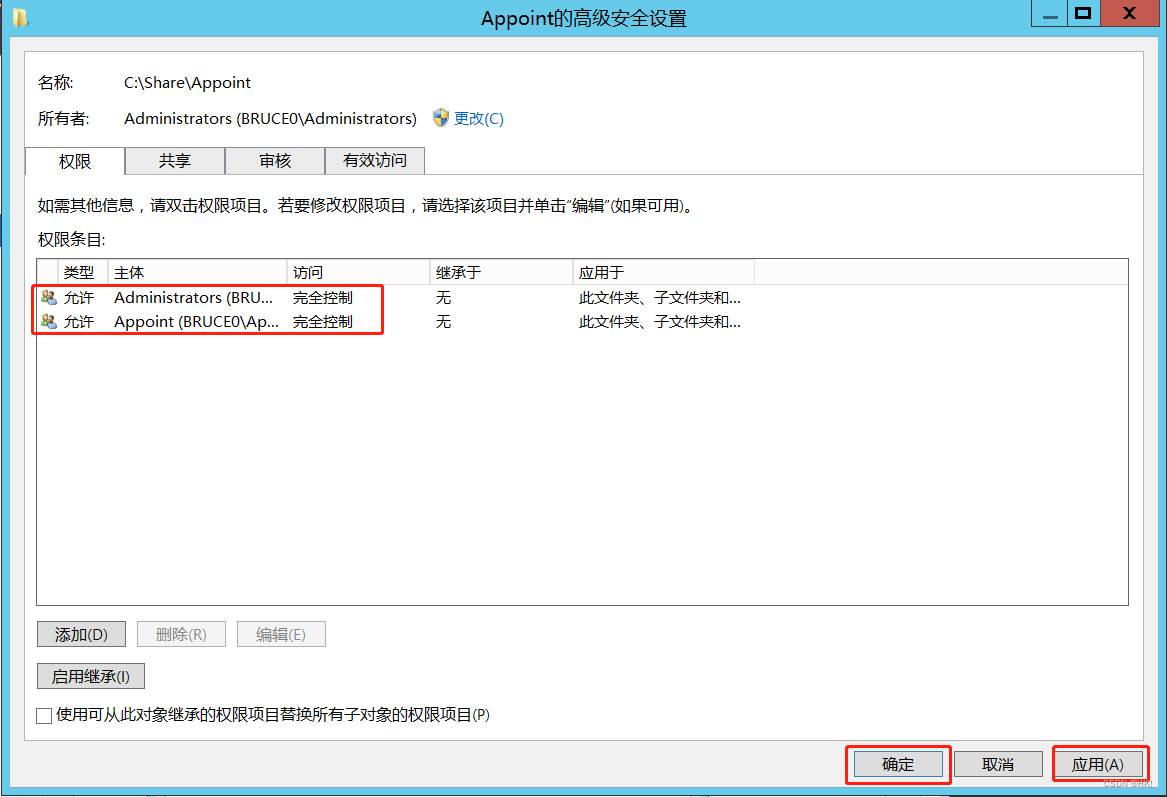The height and width of the screenshot is (797, 1167).
Task: Click the path C:\Share\Appoint
Action: (188, 83)
